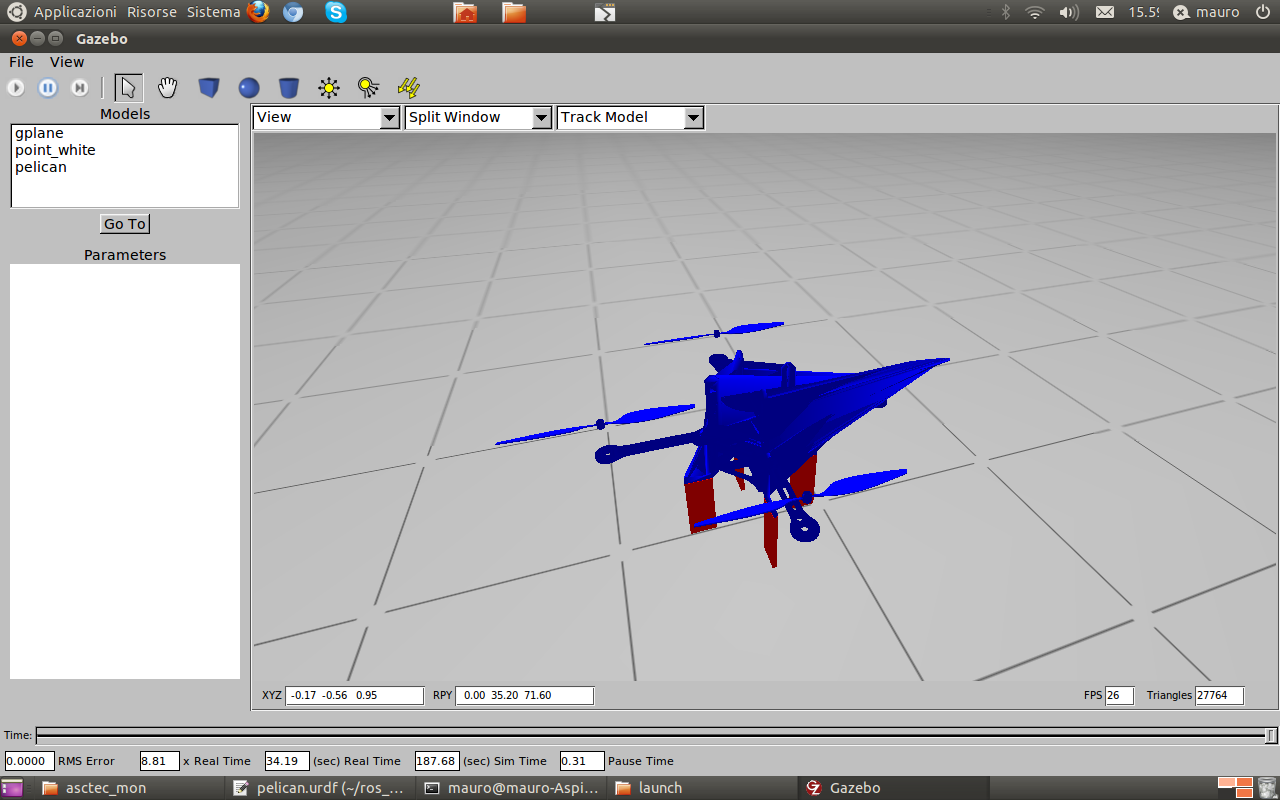The image size is (1280, 800).
Task: Select the hand manipulation tool
Action: tap(168, 88)
